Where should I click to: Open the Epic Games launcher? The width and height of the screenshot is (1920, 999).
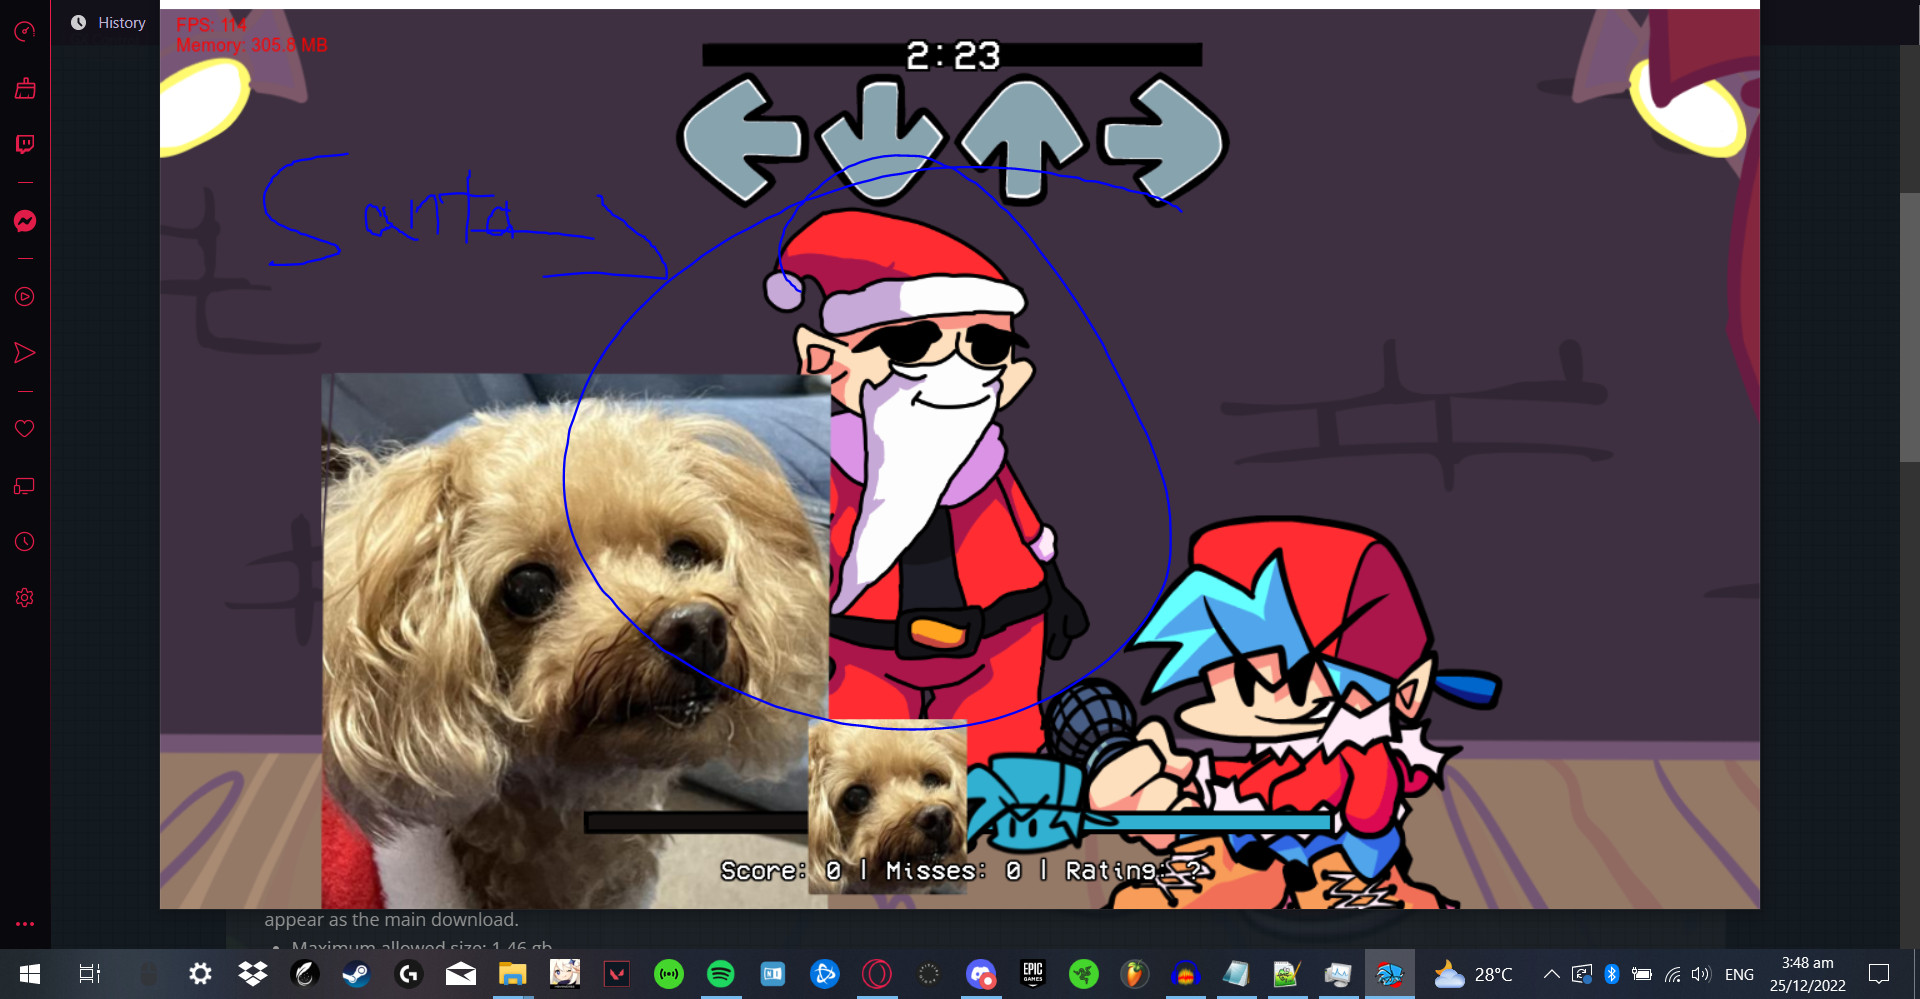pyautogui.click(x=1033, y=973)
